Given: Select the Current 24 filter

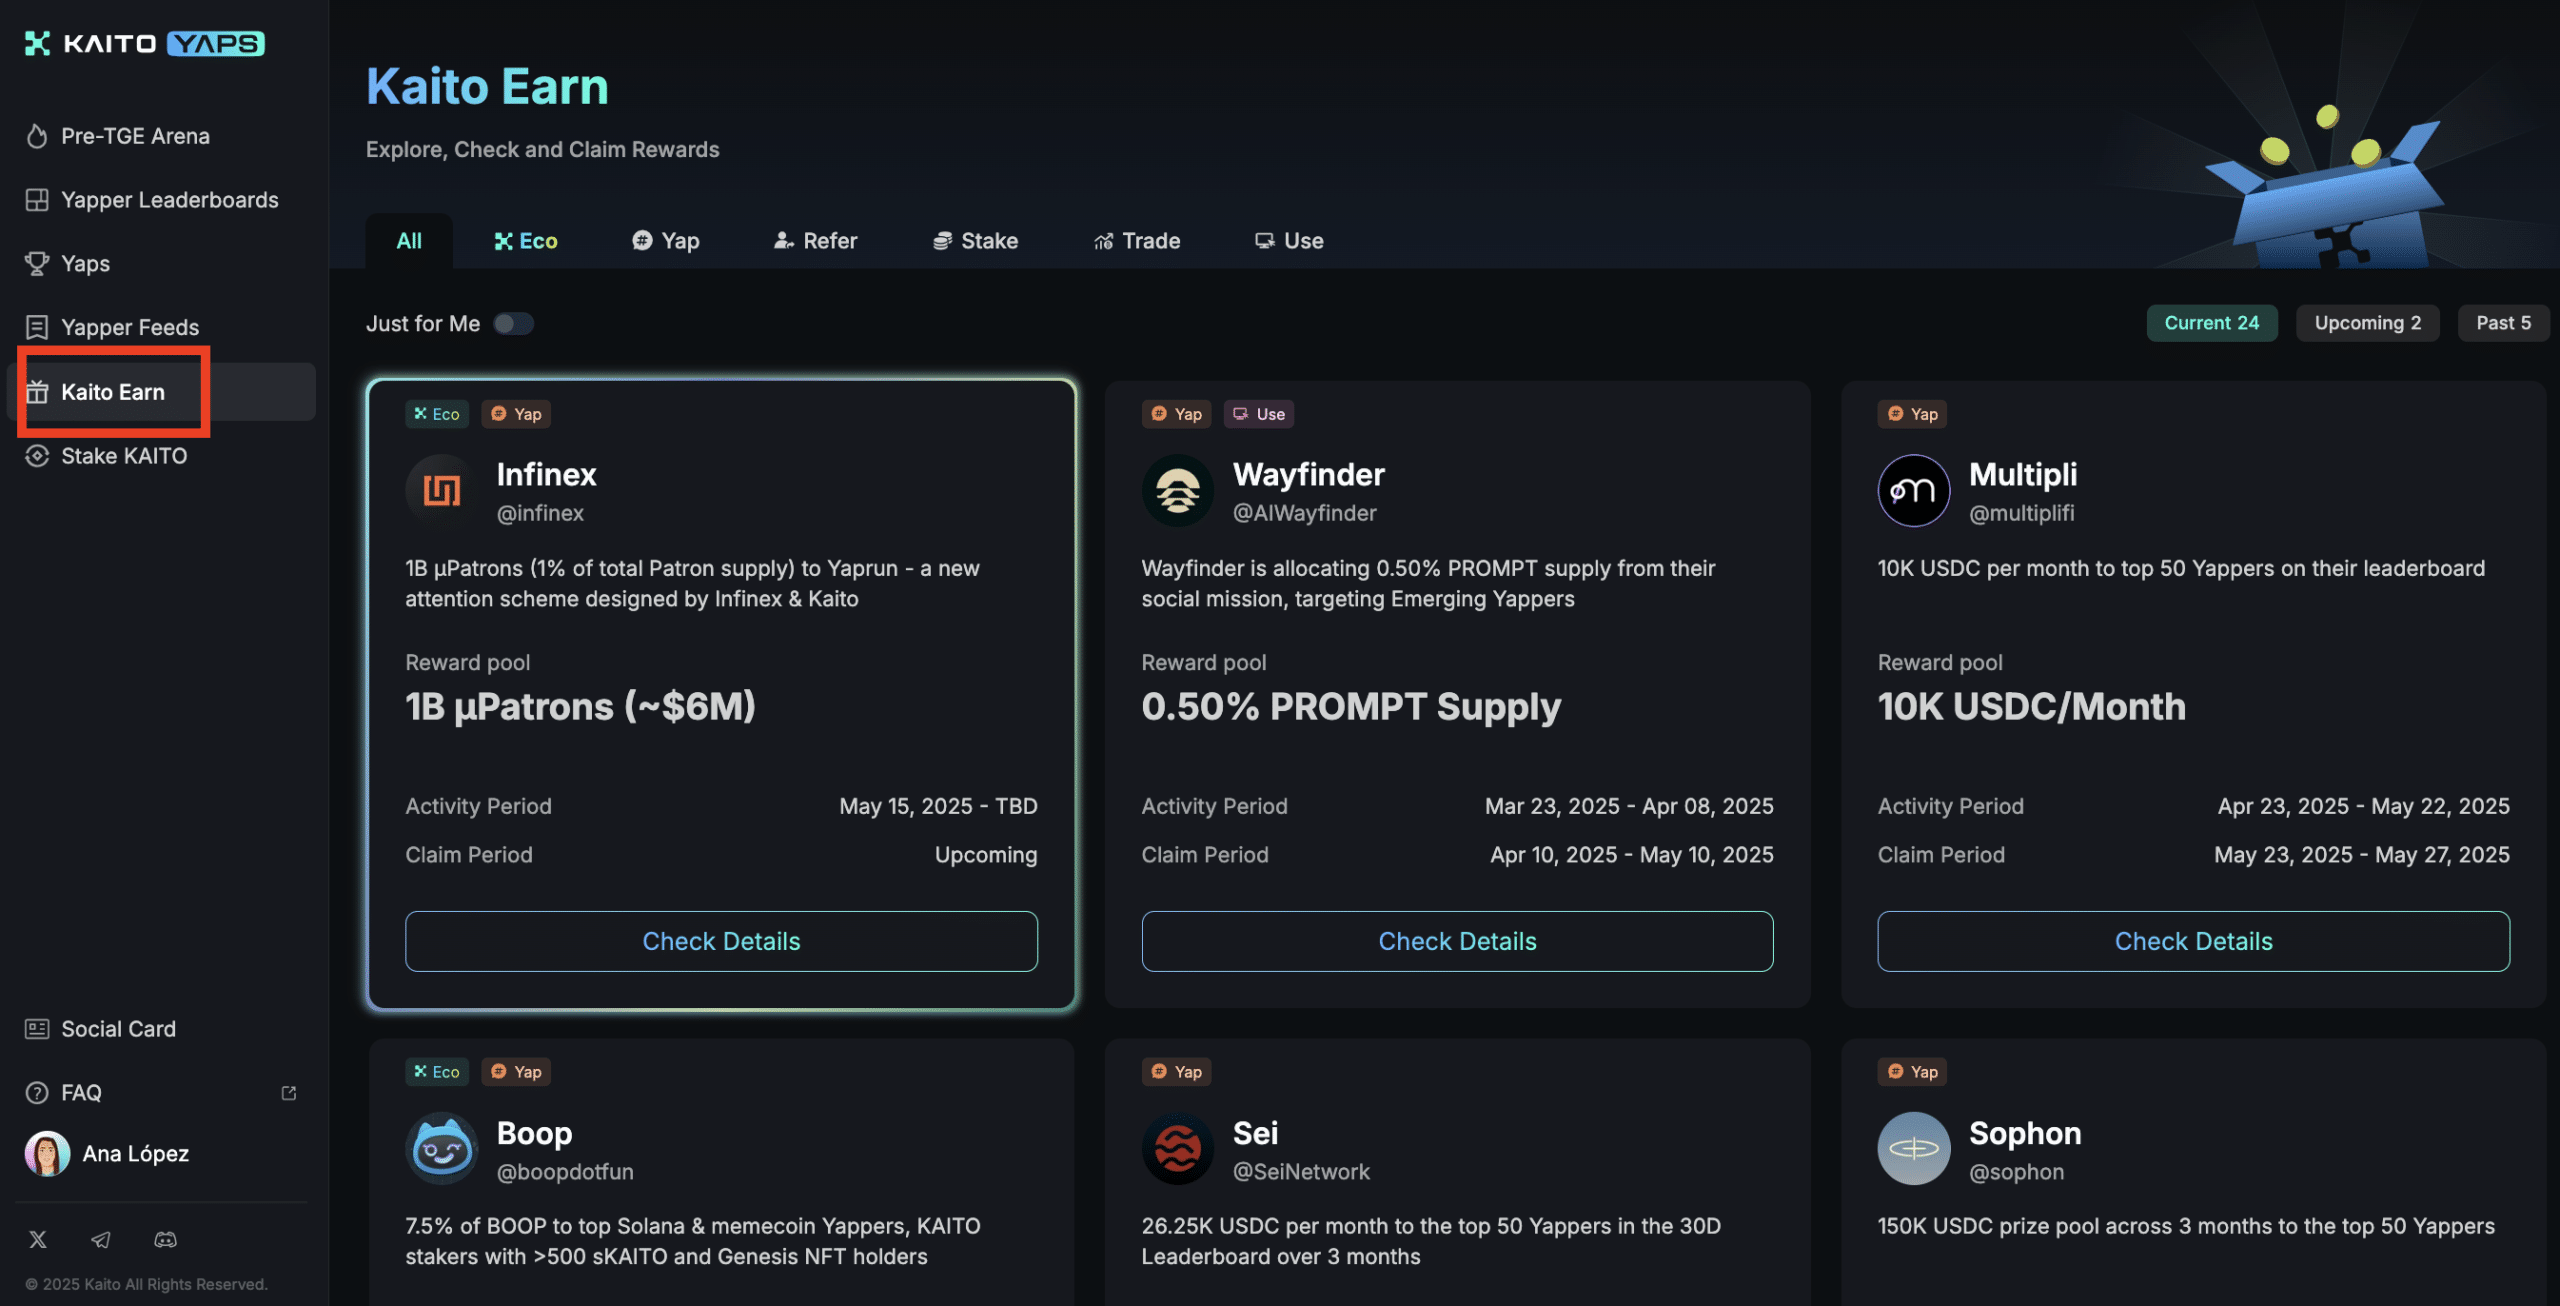Looking at the screenshot, I should 2212,322.
